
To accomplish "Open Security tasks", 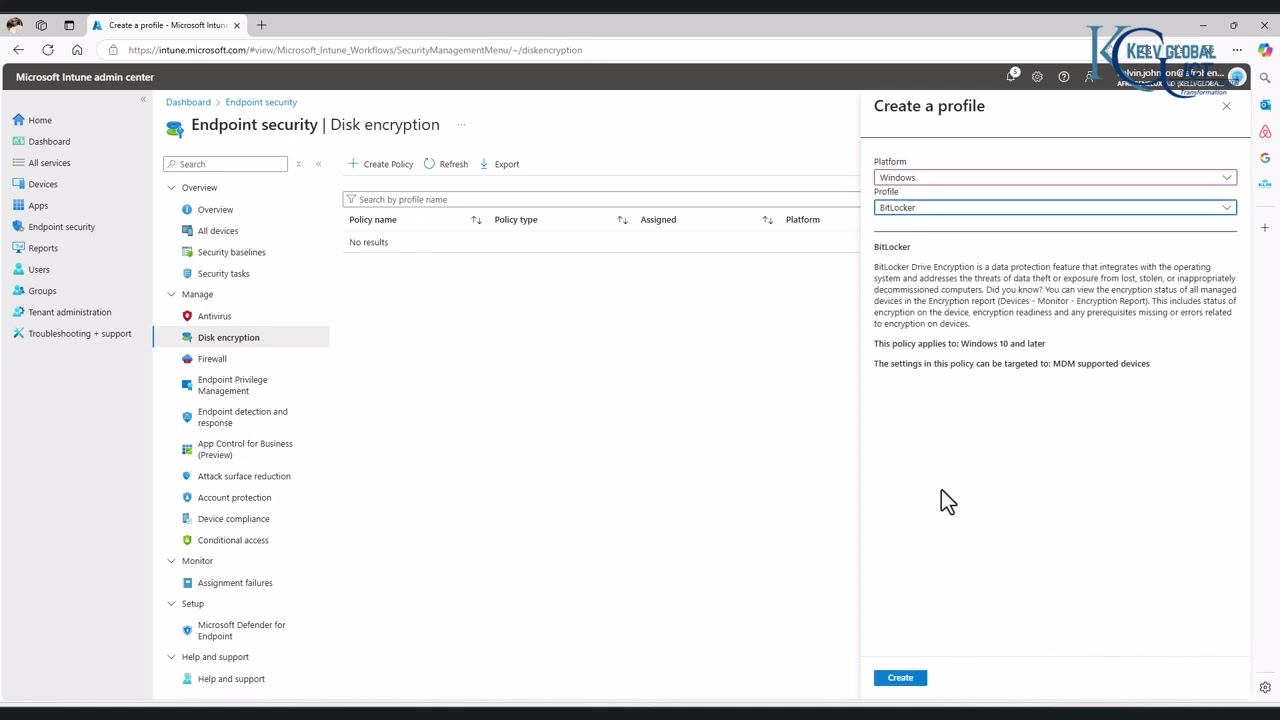I will [223, 273].
